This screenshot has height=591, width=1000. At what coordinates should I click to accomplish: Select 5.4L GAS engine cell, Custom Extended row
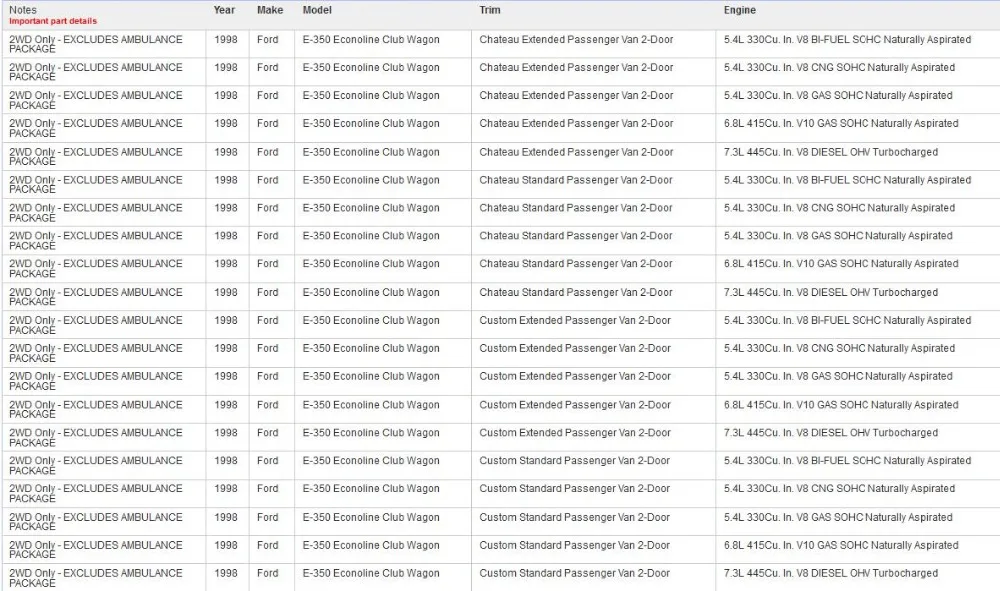click(838, 377)
